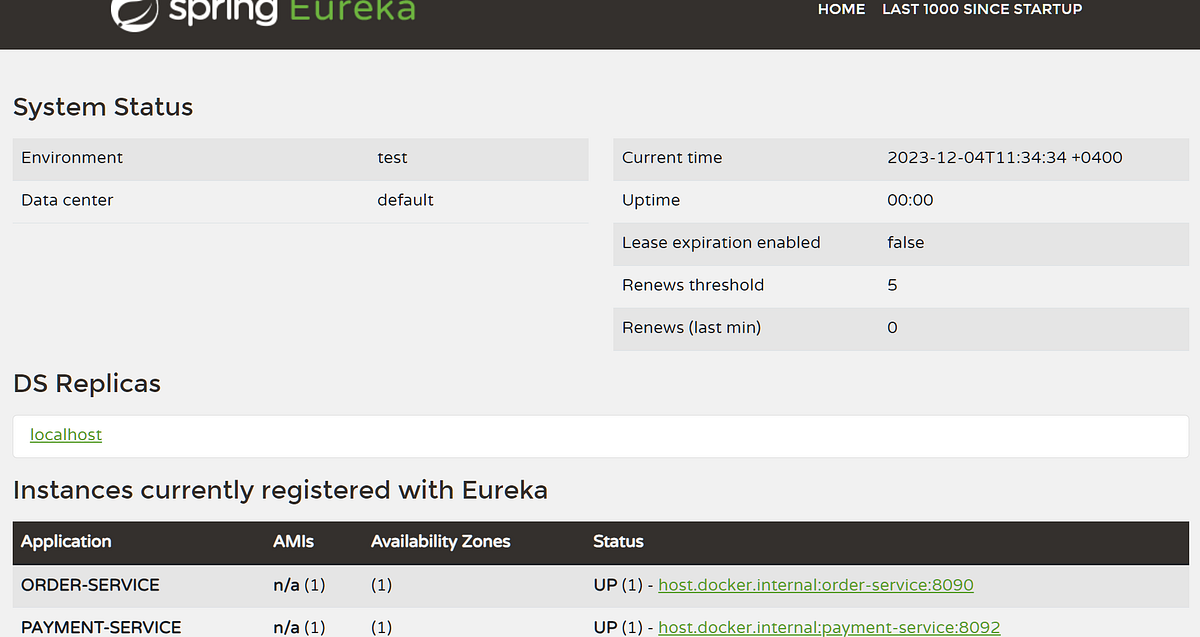Click the System Status heading
The height and width of the screenshot is (637, 1200).
coord(103,106)
